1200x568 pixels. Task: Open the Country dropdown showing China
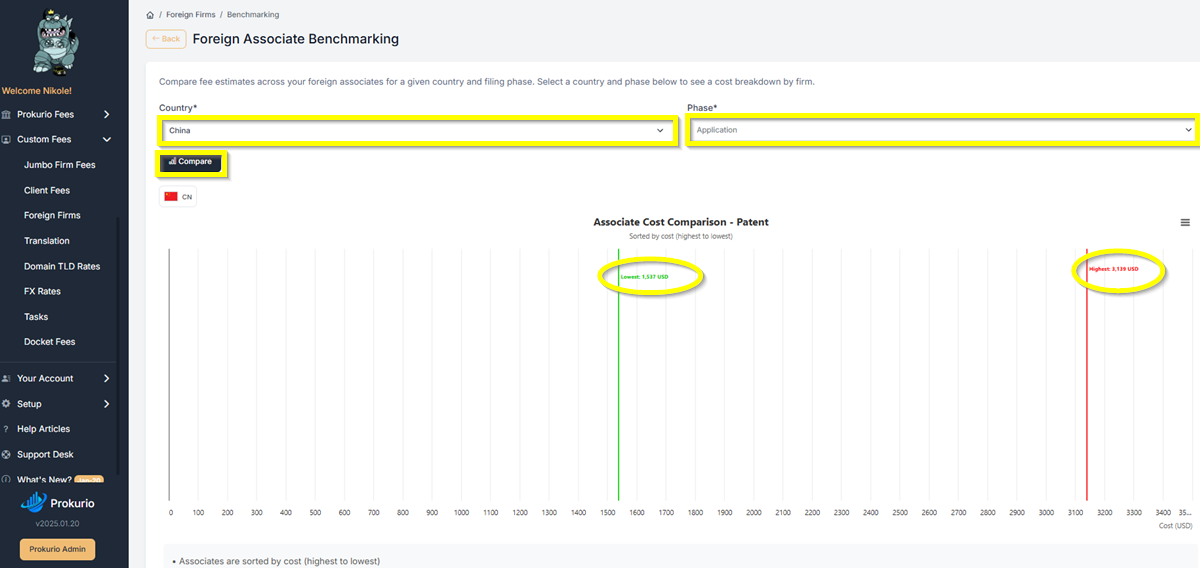[x=416, y=130]
